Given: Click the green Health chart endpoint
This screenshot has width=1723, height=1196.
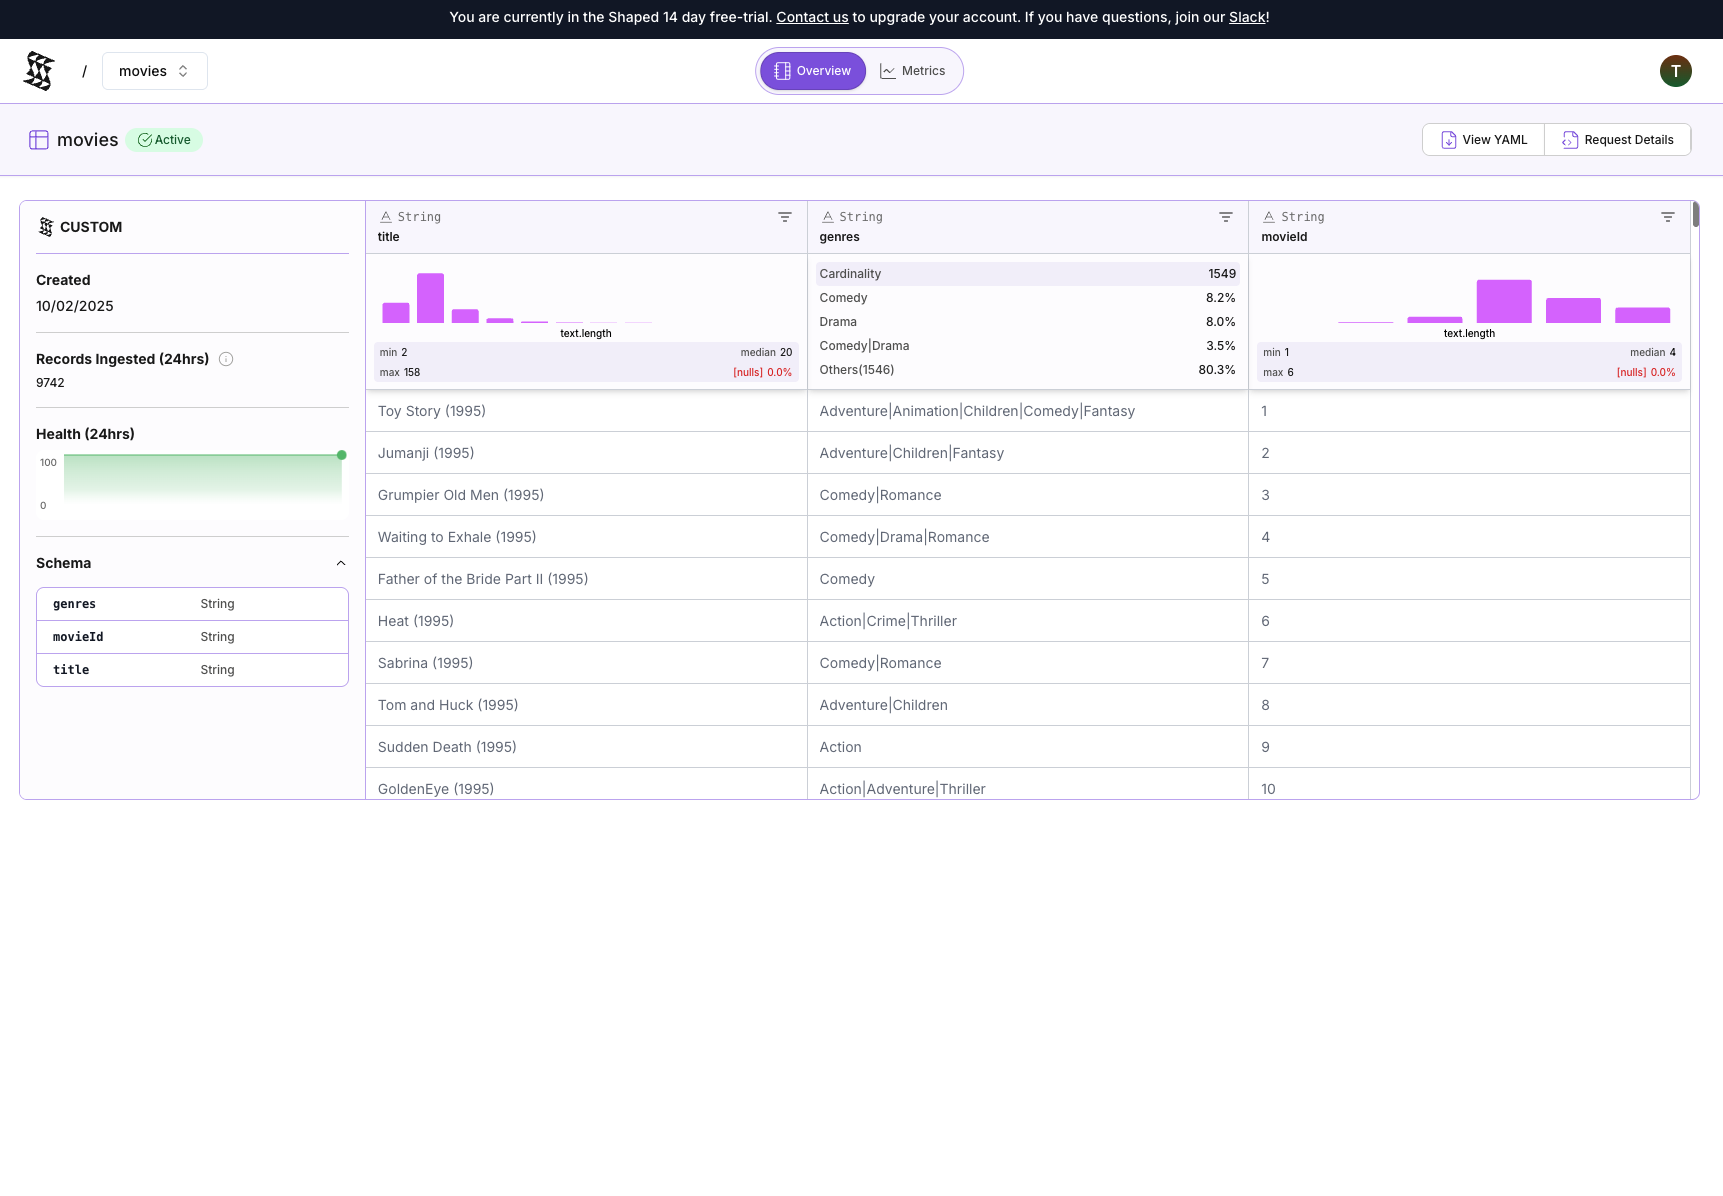Looking at the screenshot, I should [x=342, y=455].
